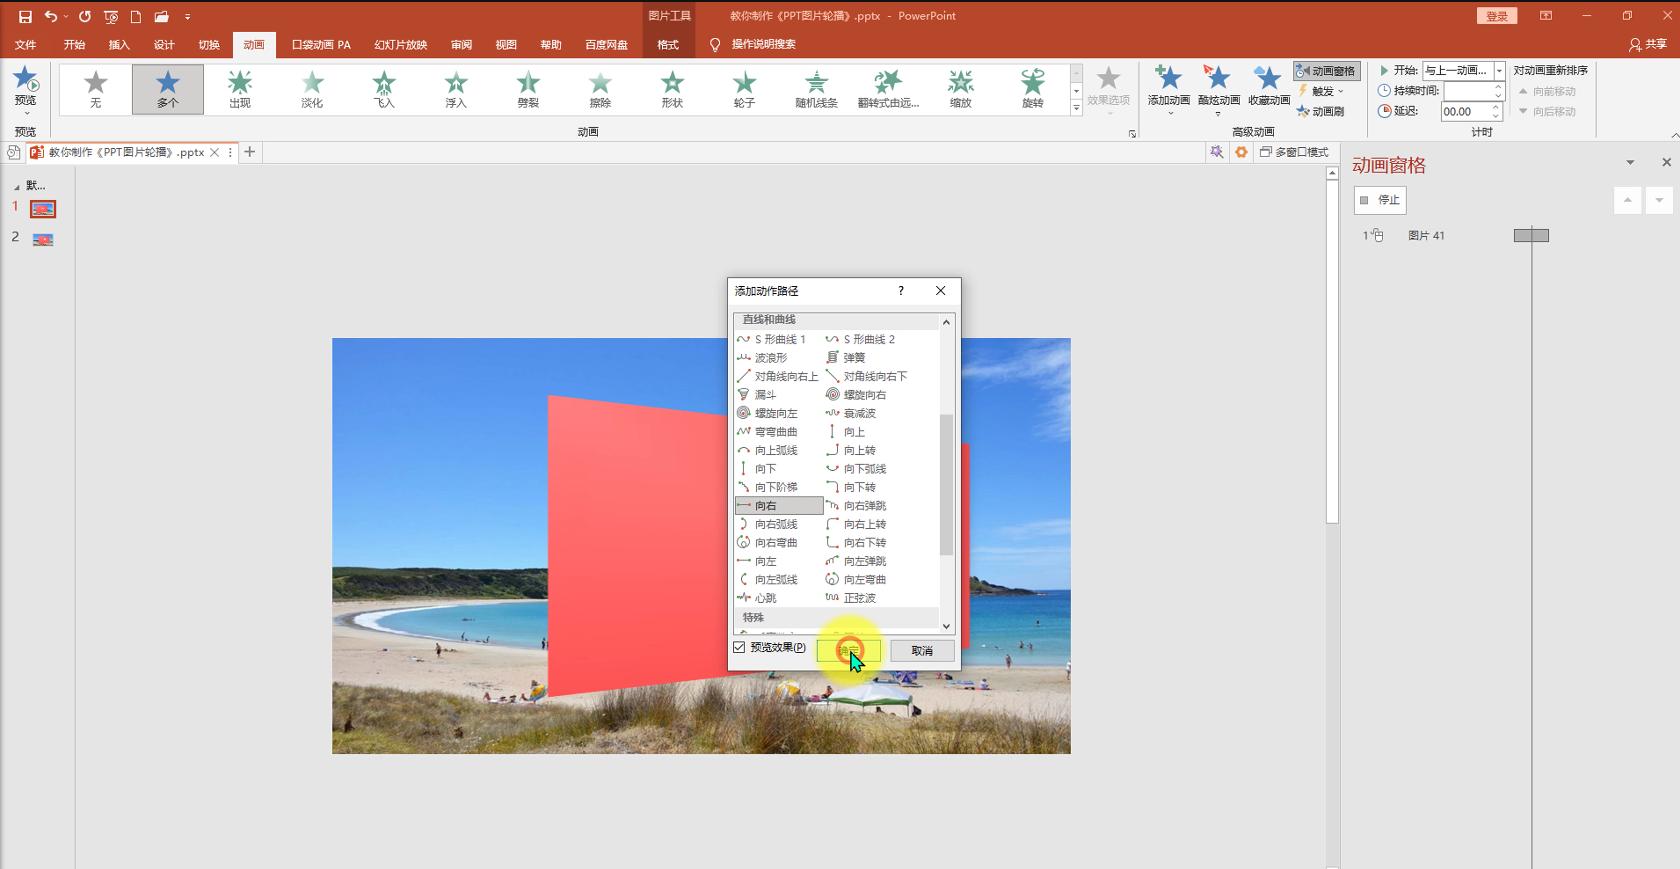Click 取消 to cancel the dialog
The height and width of the screenshot is (869, 1680).
click(921, 651)
